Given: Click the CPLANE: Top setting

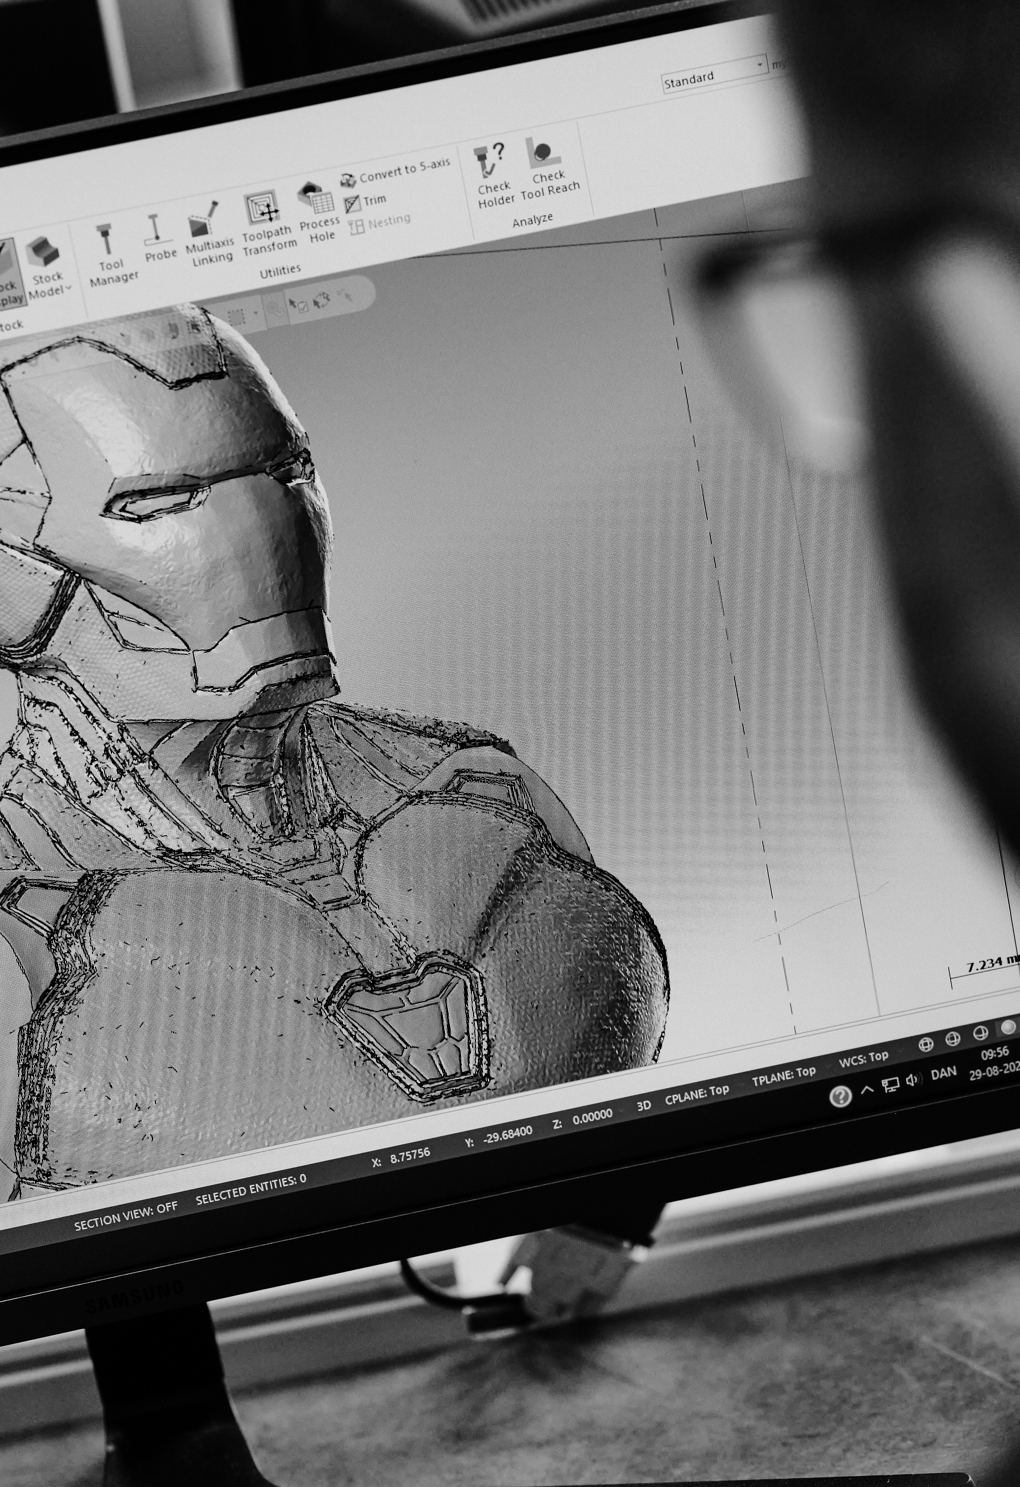Looking at the screenshot, I should (x=696, y=1093).
